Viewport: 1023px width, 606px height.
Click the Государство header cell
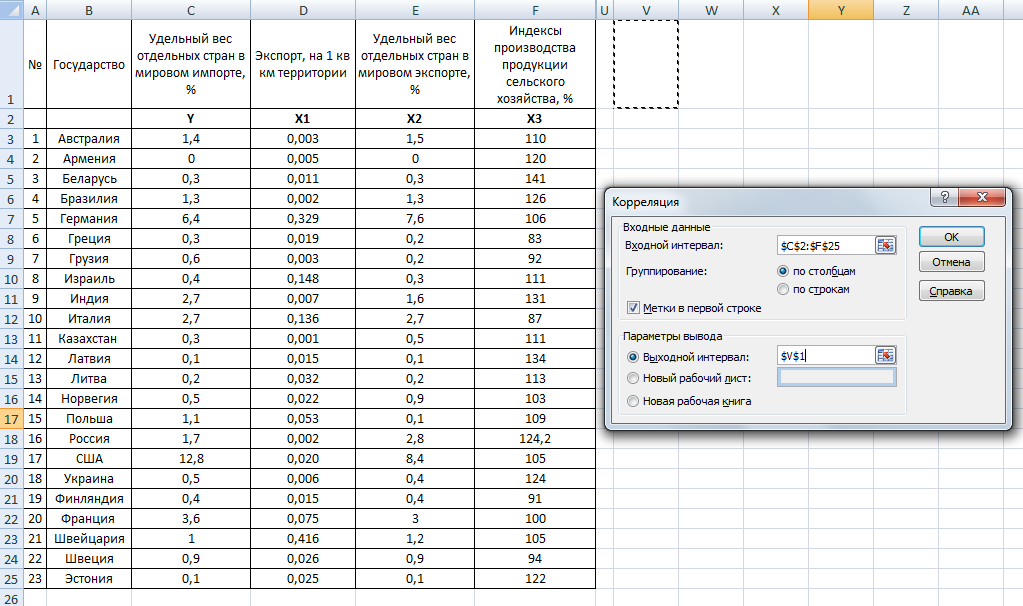[89, 65]
